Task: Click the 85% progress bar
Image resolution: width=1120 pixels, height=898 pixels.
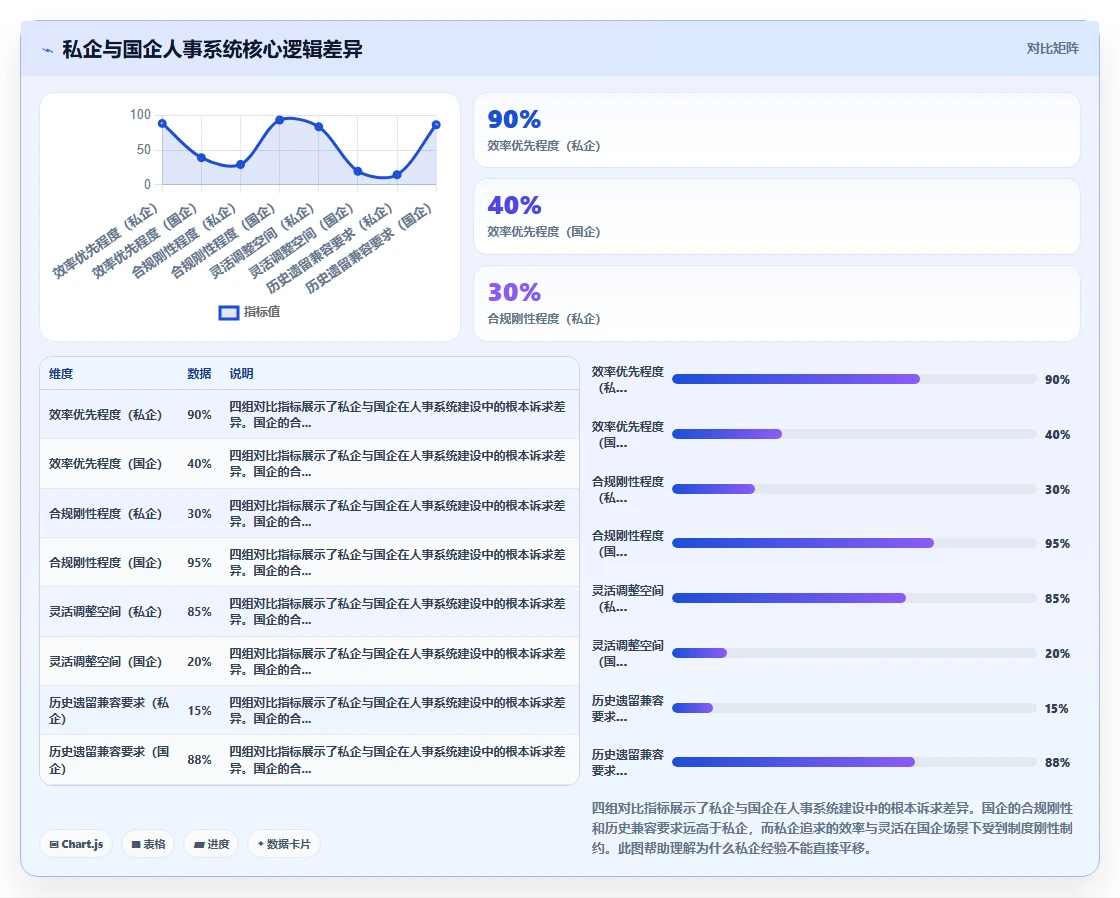Action: pyautogui.click(x=854, y=599)
